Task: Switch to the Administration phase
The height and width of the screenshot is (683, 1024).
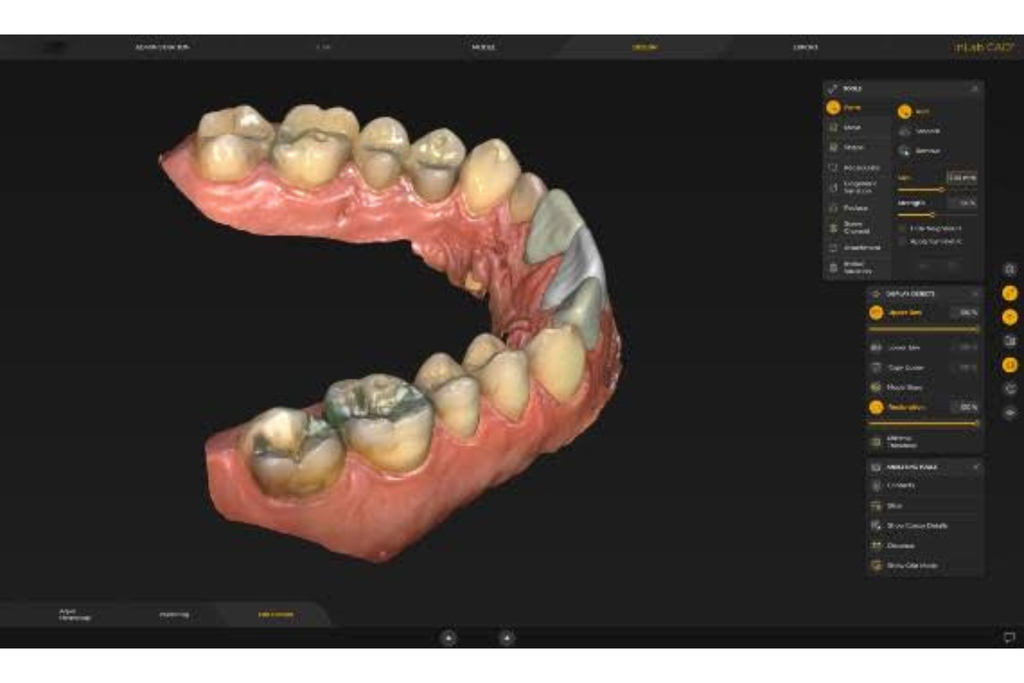Action: click(x=162, y=47)
